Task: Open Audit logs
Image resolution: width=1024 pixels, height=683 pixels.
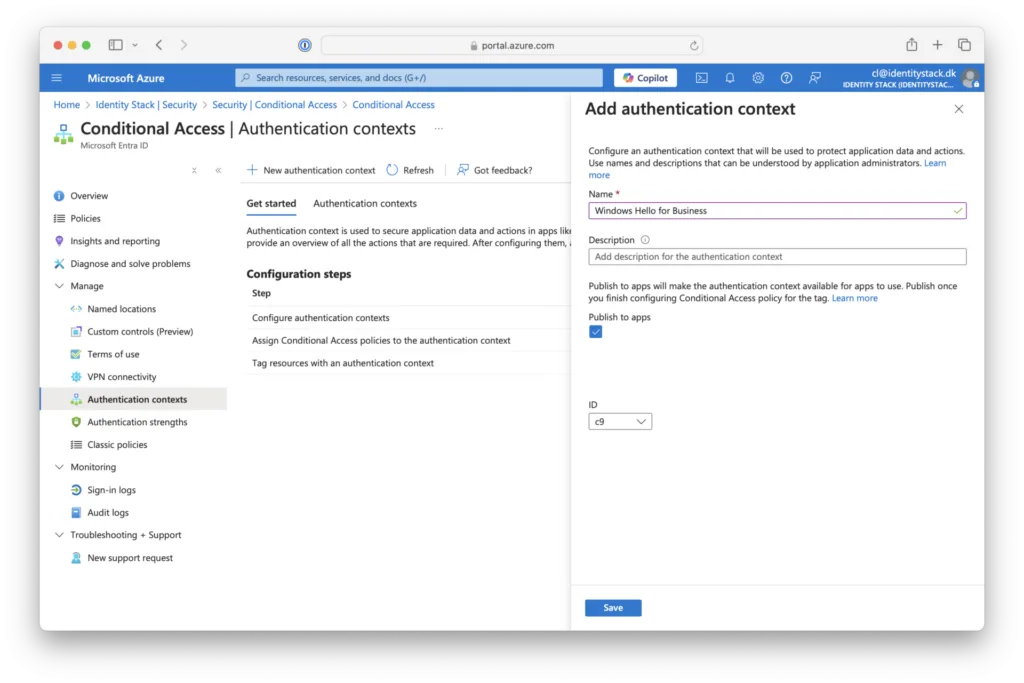Action: click(x=108, y=513)
